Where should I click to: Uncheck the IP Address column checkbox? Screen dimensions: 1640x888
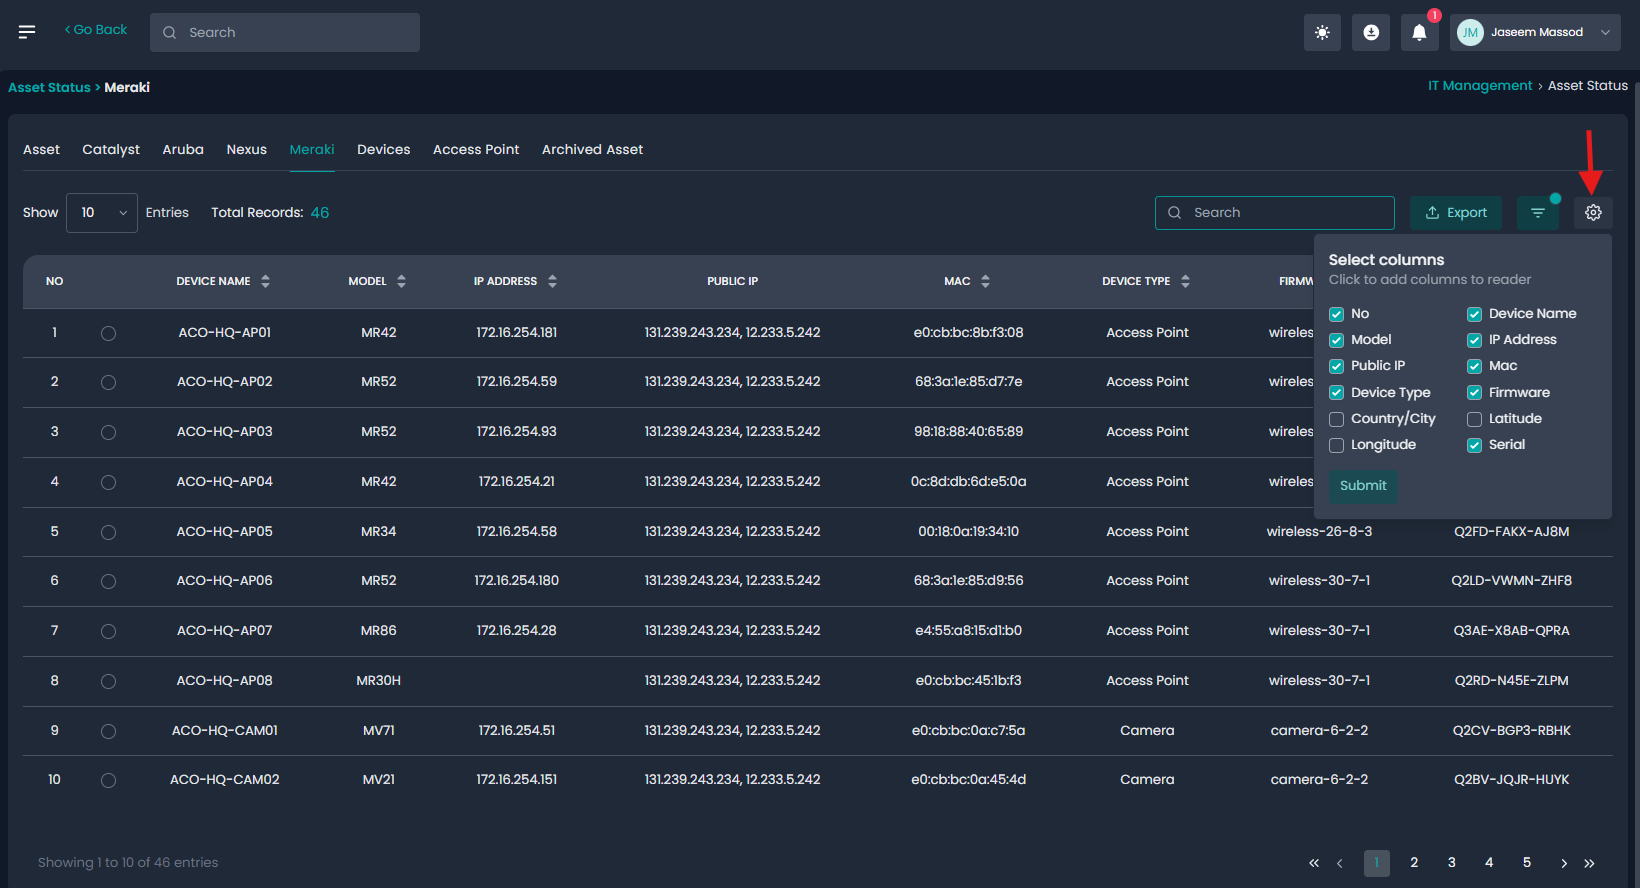tap(1474, 340)
